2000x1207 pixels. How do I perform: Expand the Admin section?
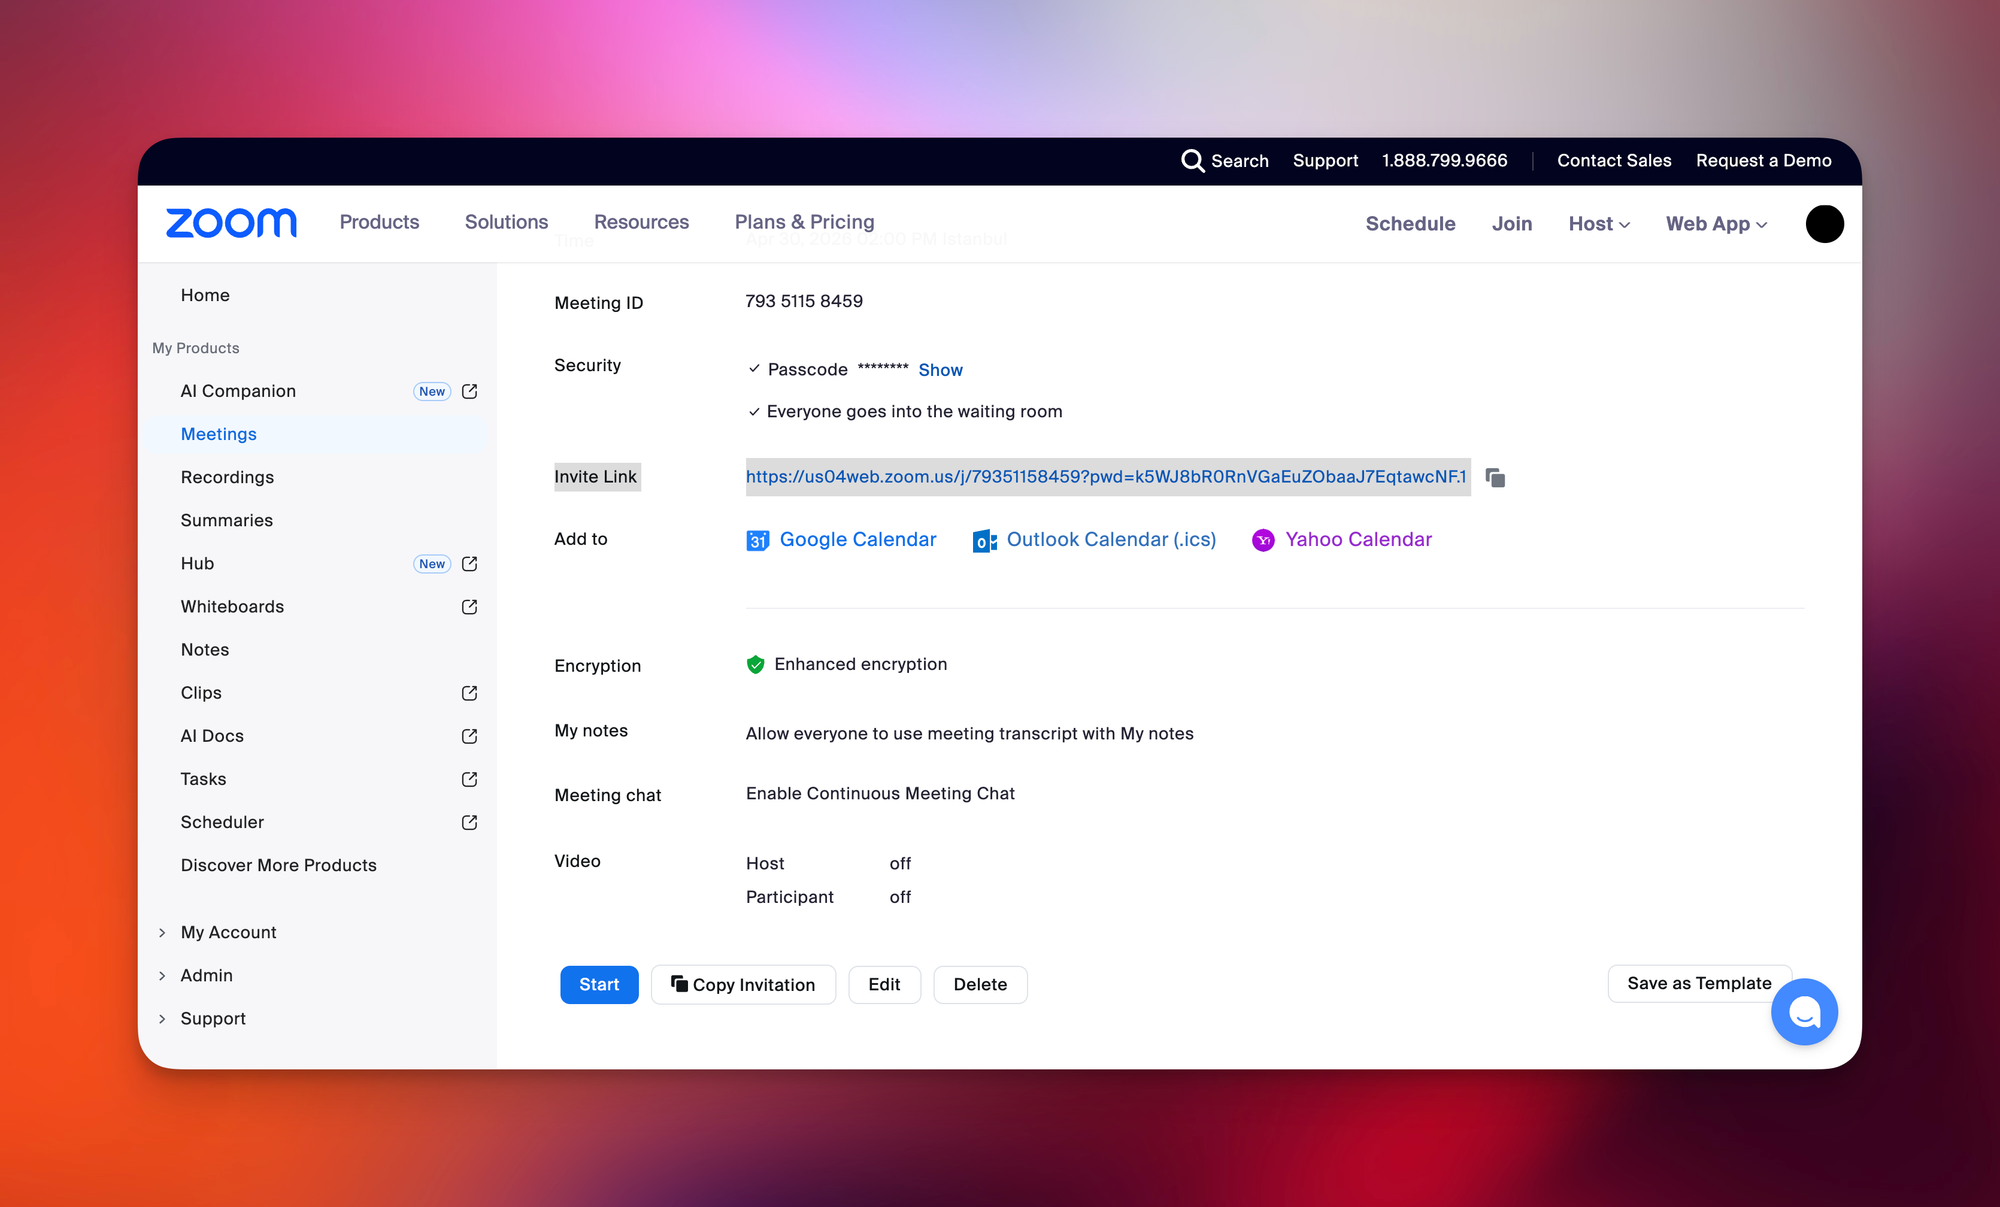(x=207, y=975)
